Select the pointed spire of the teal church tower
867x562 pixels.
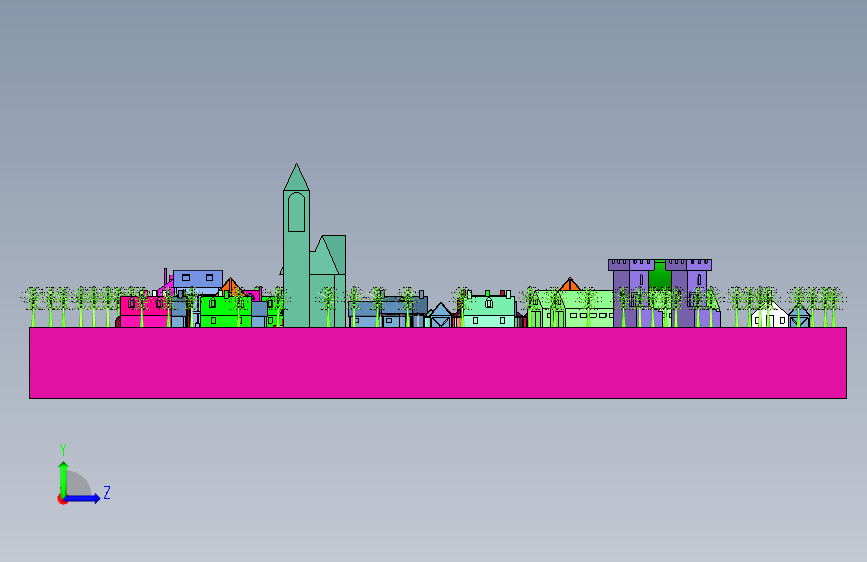pyautogui.click(x=296, y=178)
